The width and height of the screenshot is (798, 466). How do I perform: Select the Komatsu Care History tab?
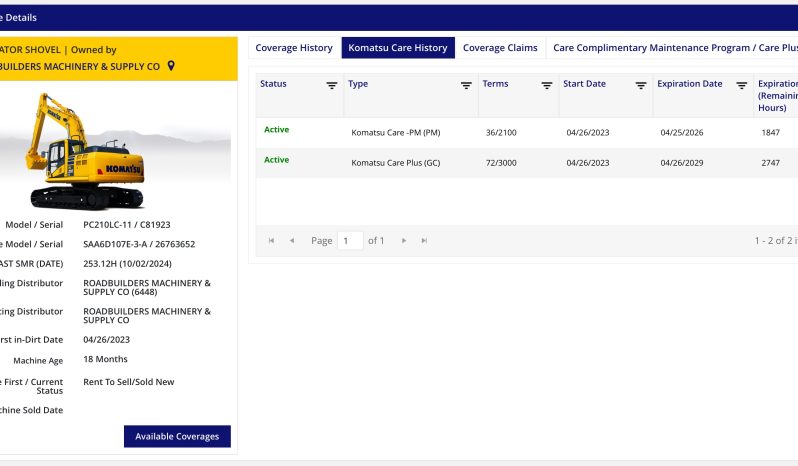point(398,48)
